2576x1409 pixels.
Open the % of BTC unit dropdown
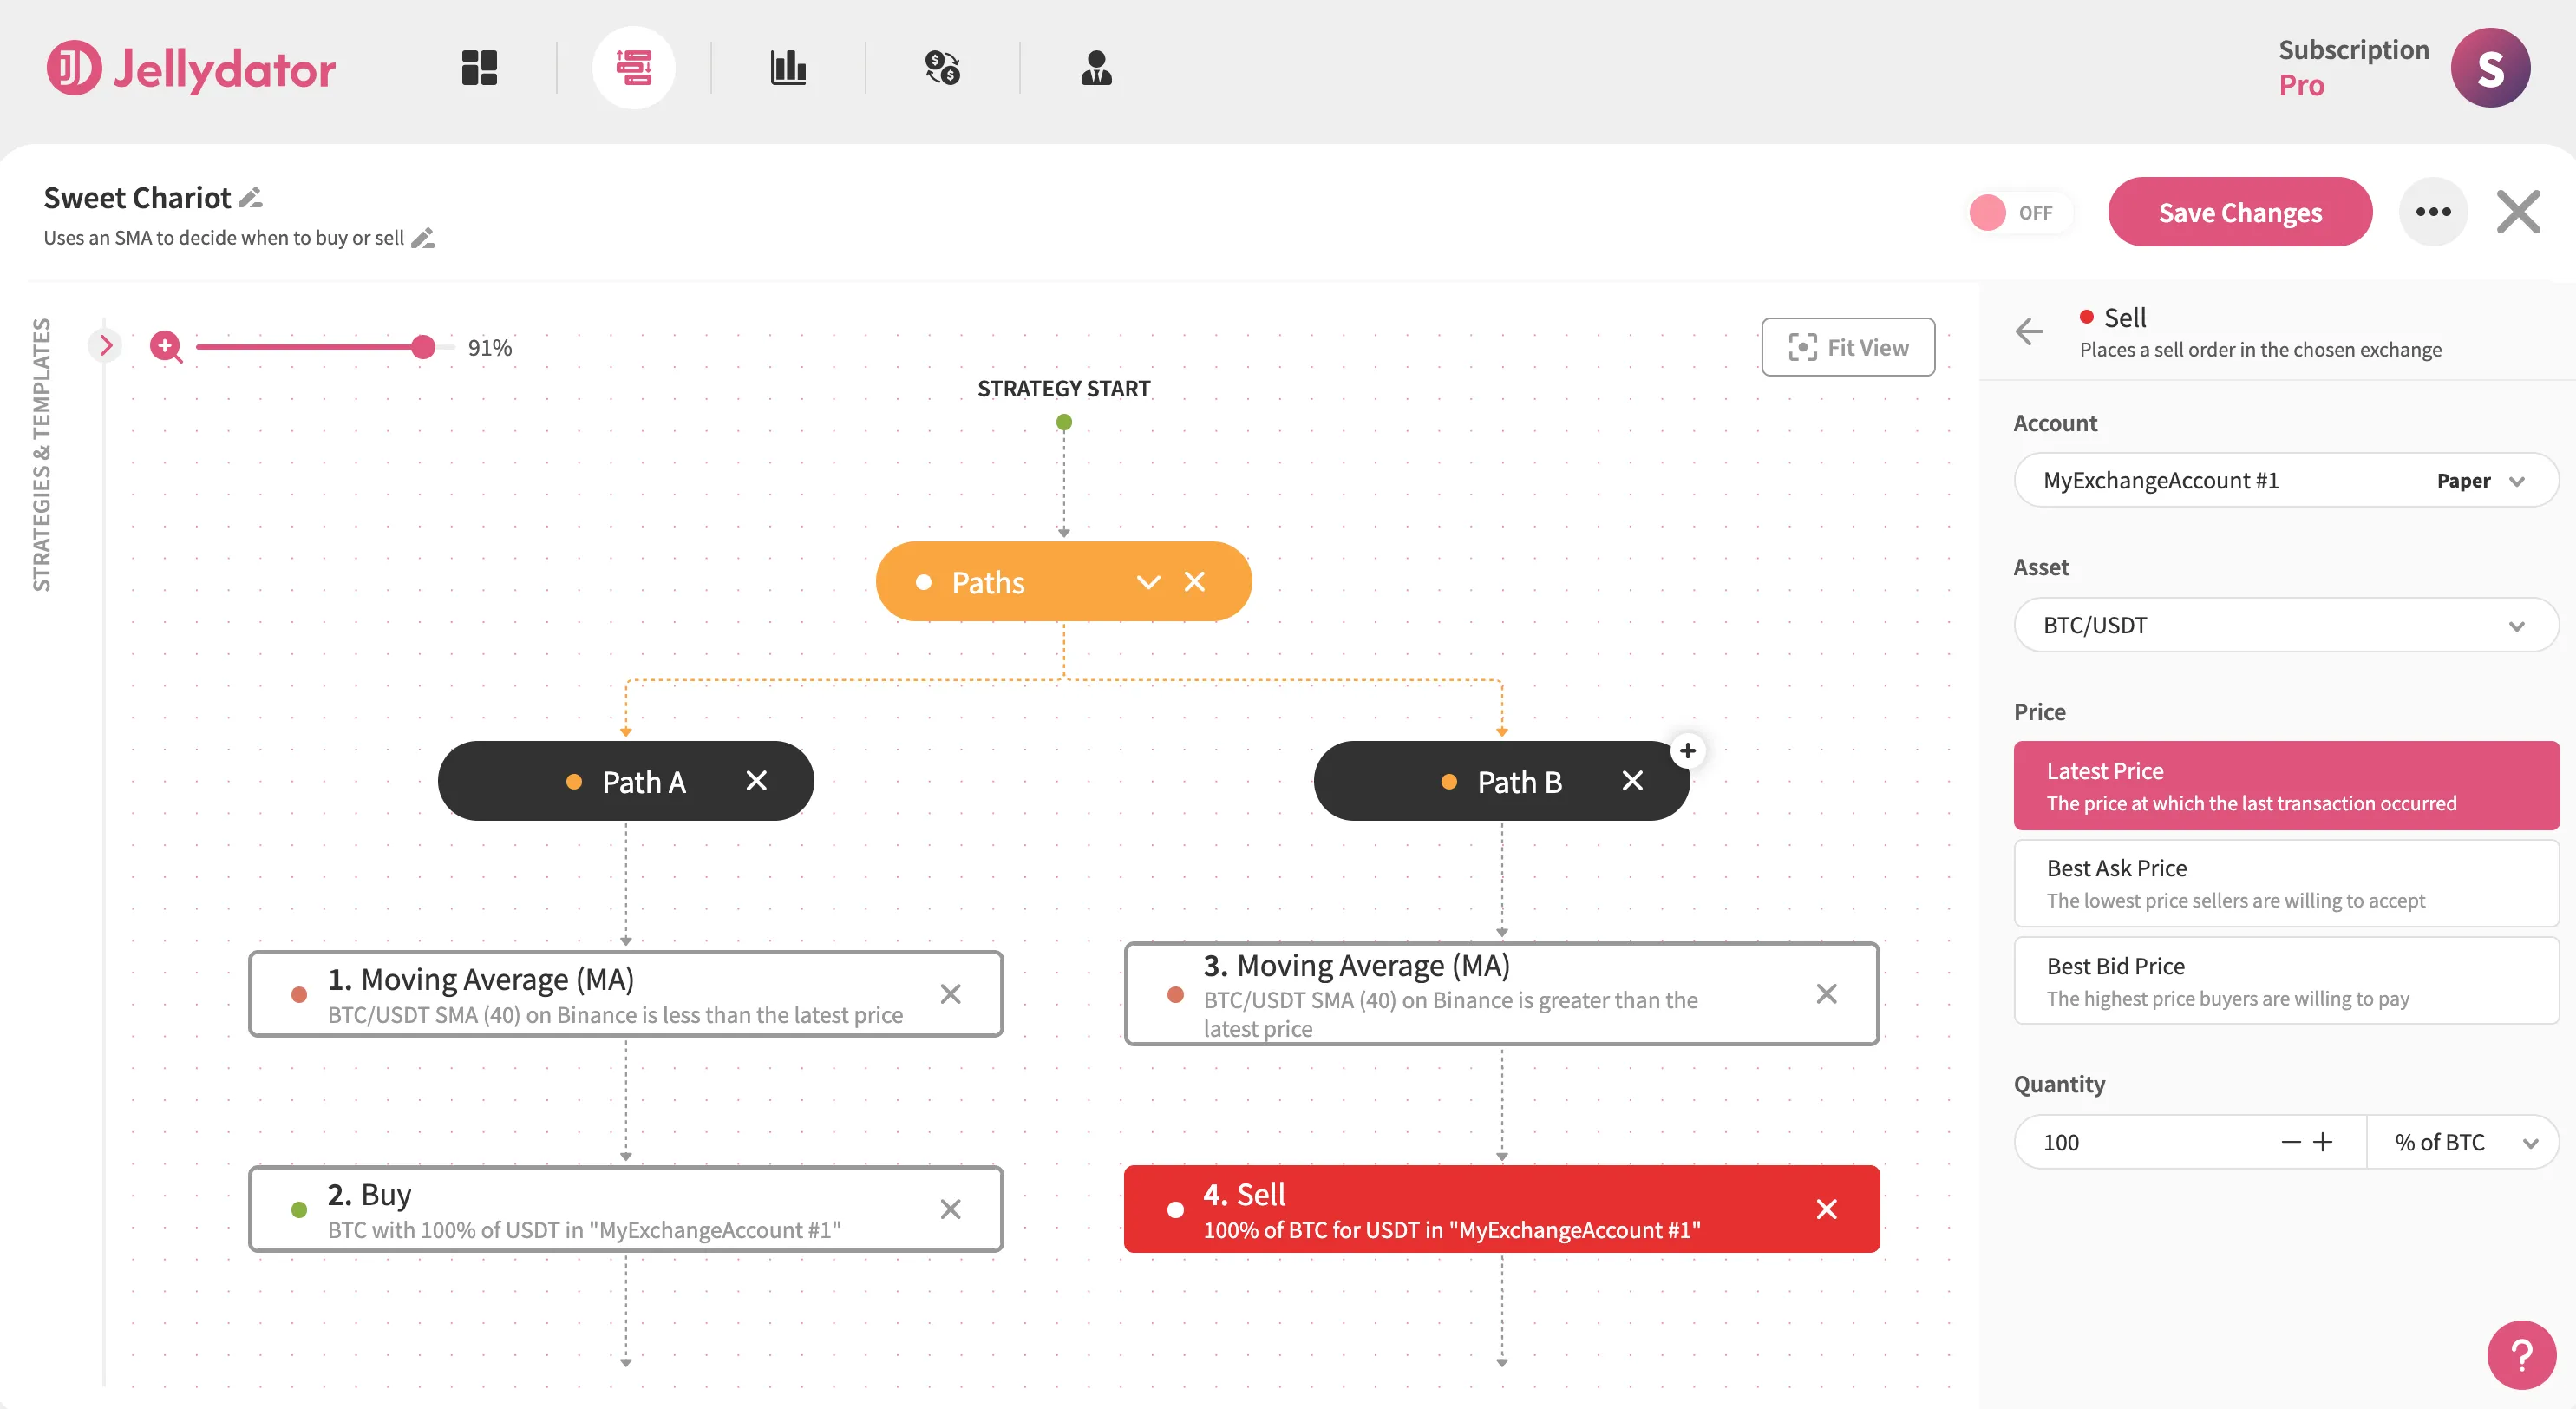pyautogui.click(x=2462, y=1141)
